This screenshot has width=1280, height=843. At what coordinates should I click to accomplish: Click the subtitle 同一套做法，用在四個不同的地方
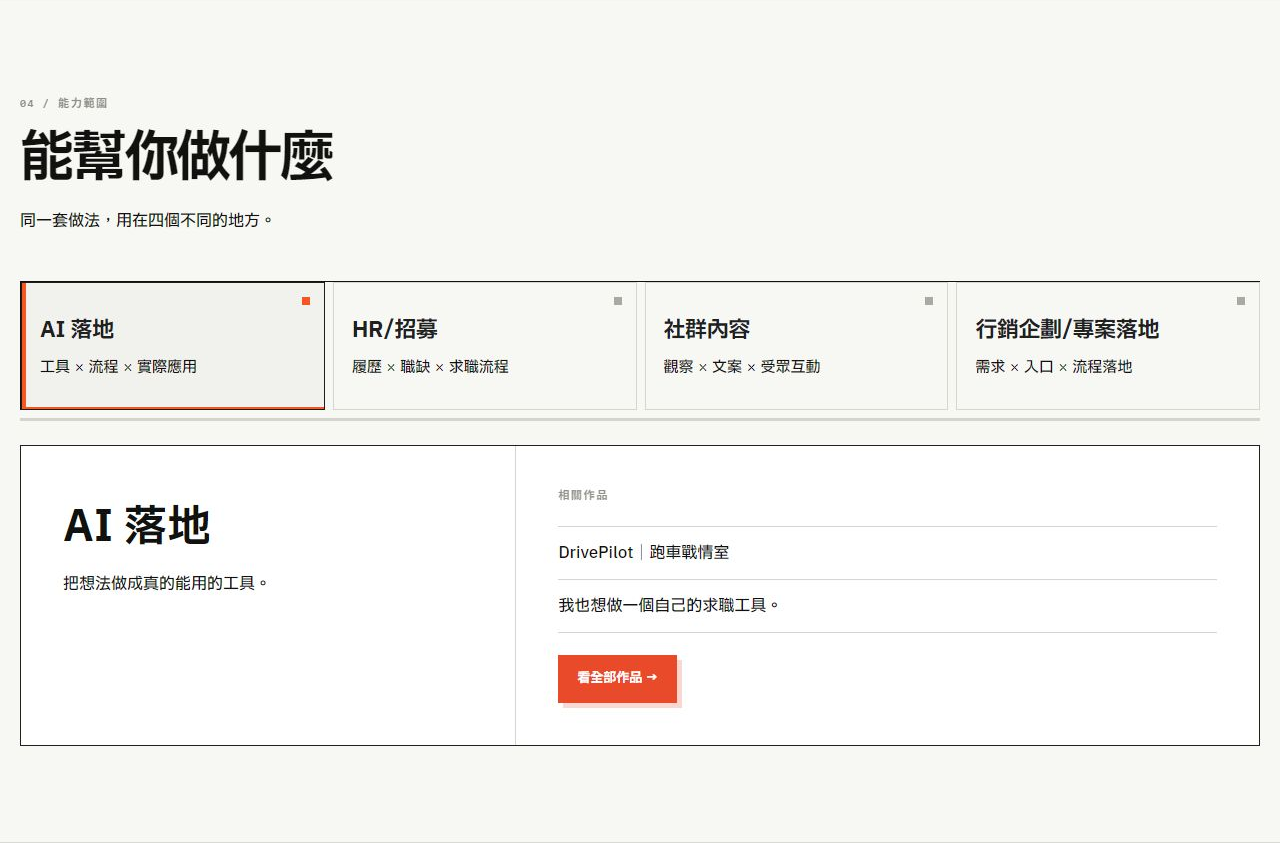coord(147,220)
